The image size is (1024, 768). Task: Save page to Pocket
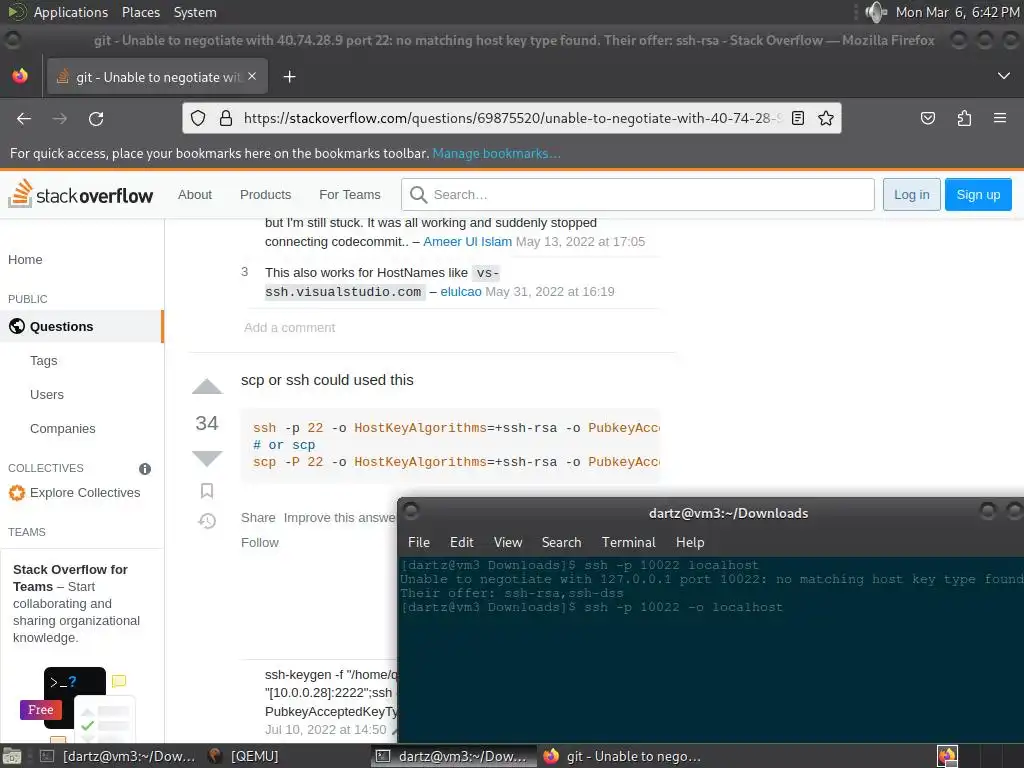(927, 118)
